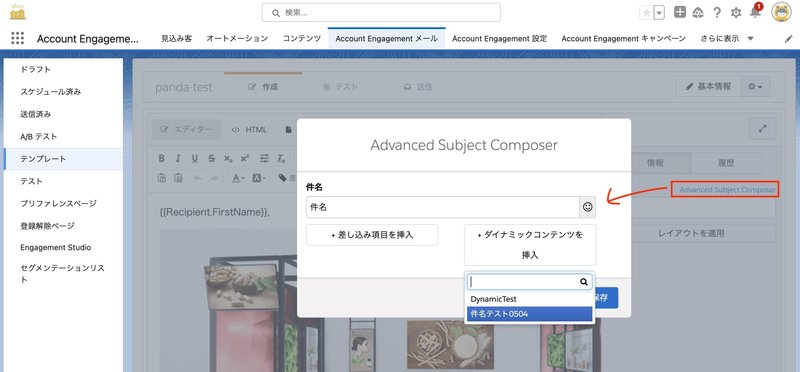The width and height of the screenshot is (800, 372).
Task: Select スケジュール済み in the sidebar
Action: click(x=63, y=92)
